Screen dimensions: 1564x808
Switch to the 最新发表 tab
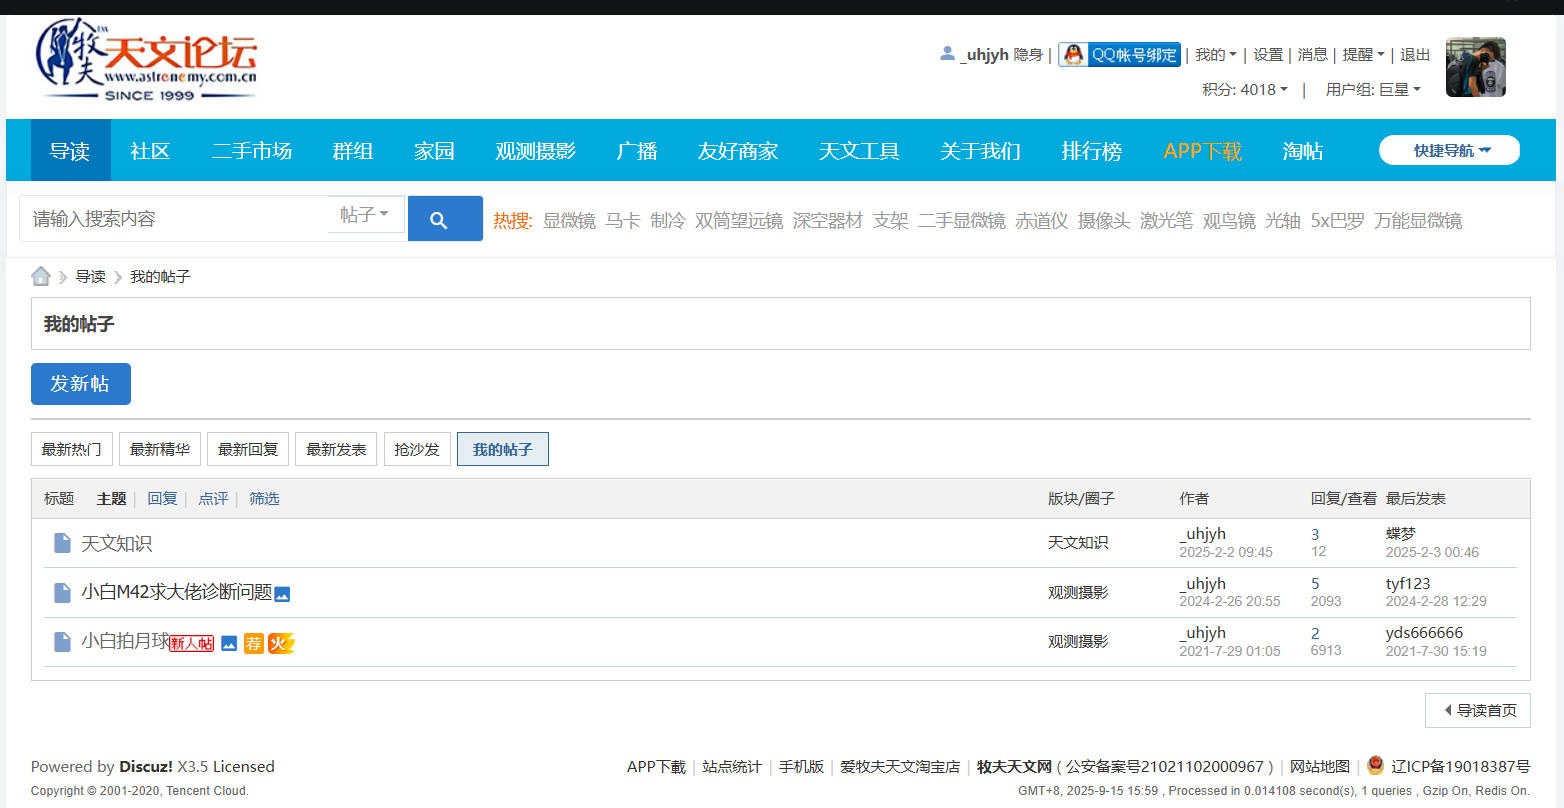pos(336,449)
